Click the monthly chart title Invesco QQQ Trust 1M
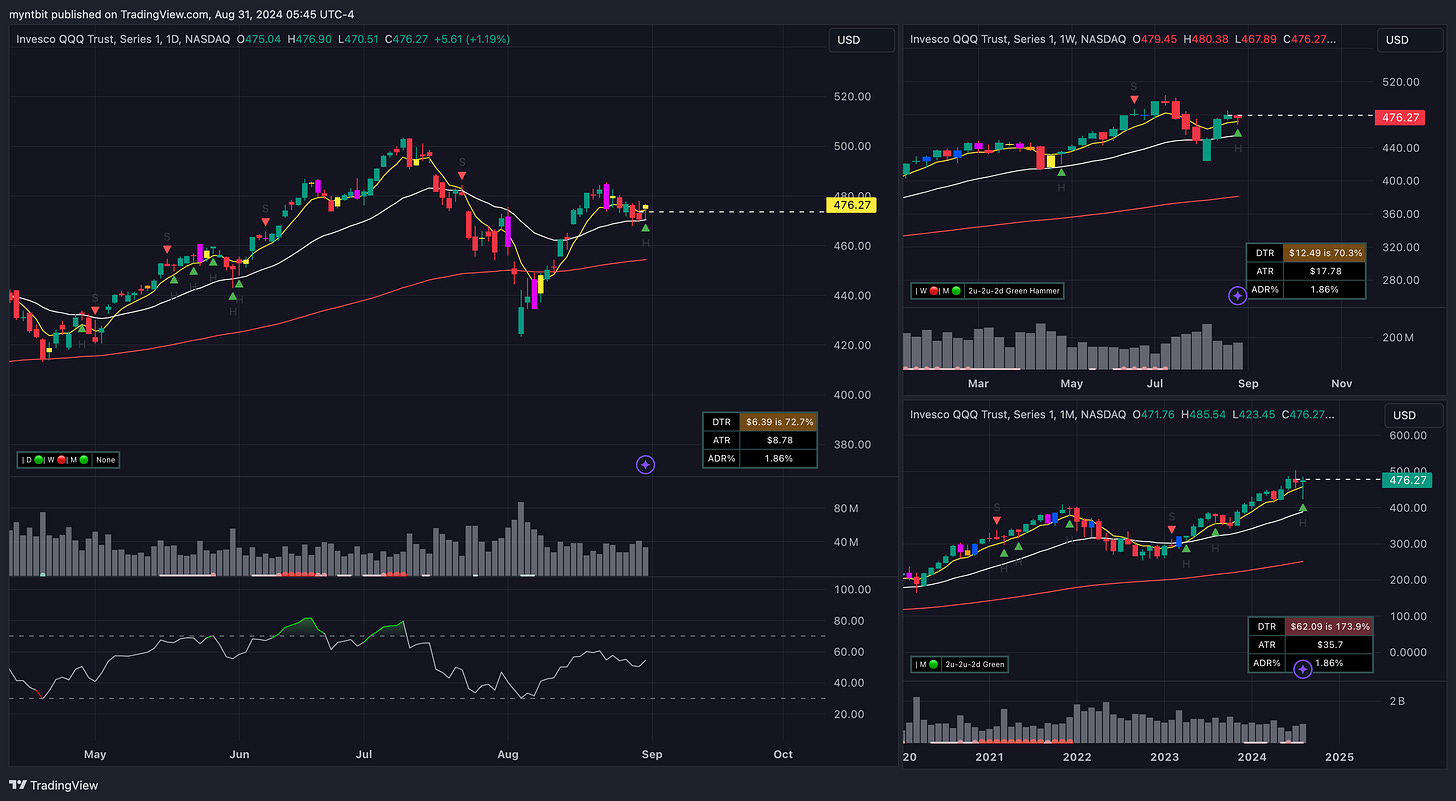 tap(1017, 414)
